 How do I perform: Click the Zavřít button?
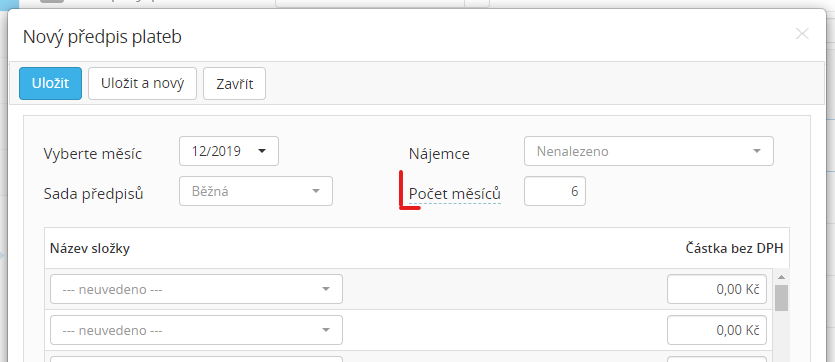tap(234, 84)
